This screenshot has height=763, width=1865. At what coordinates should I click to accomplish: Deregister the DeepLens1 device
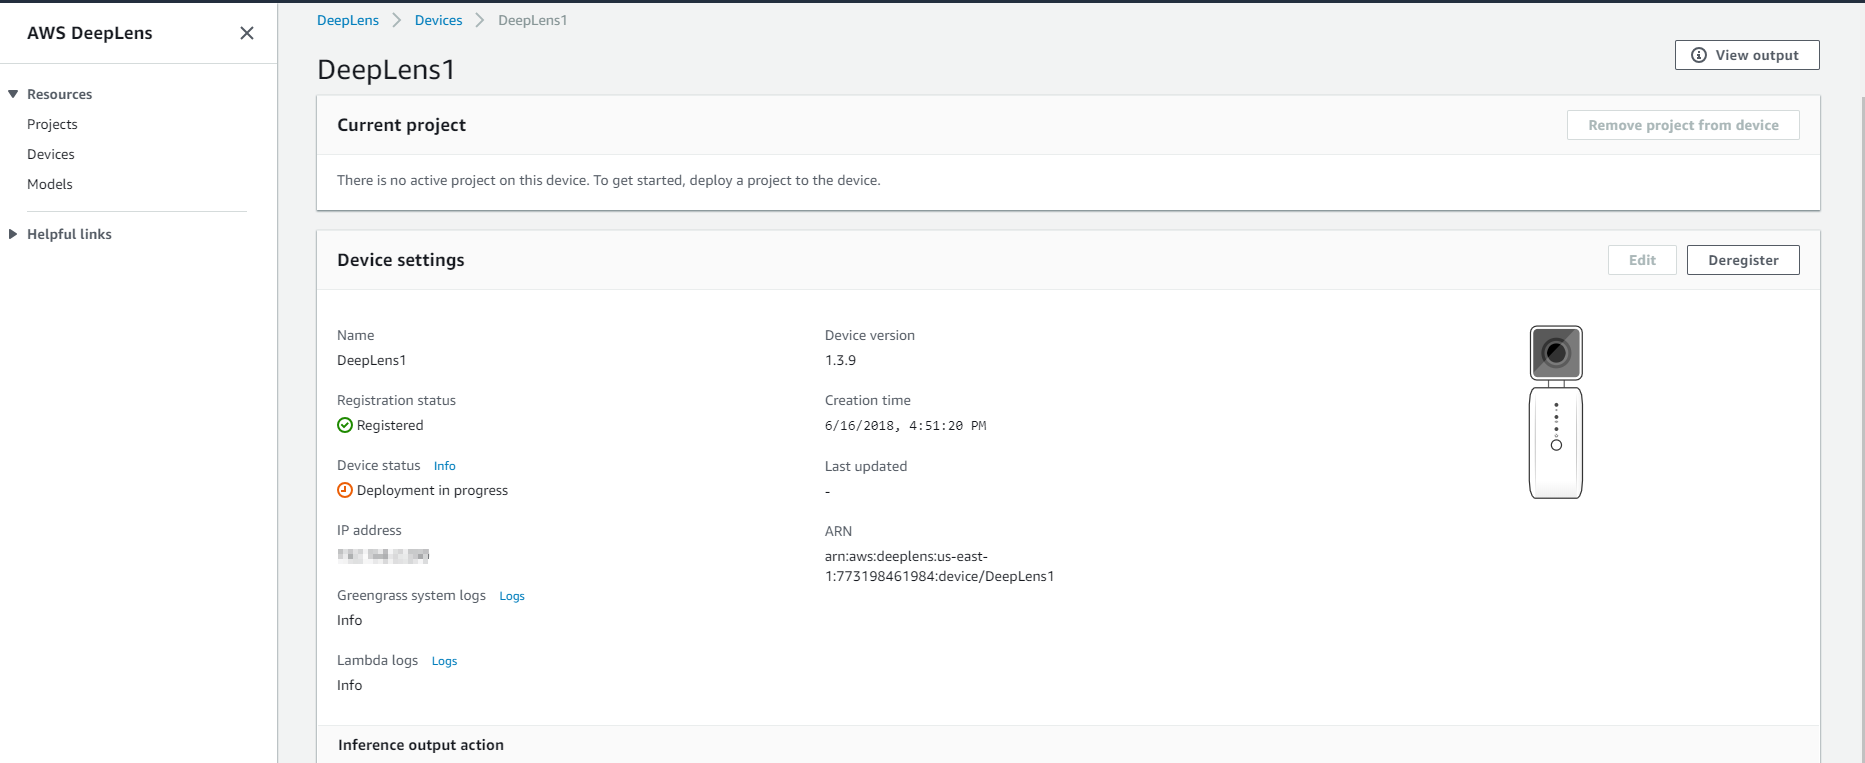coord(1742,260)
